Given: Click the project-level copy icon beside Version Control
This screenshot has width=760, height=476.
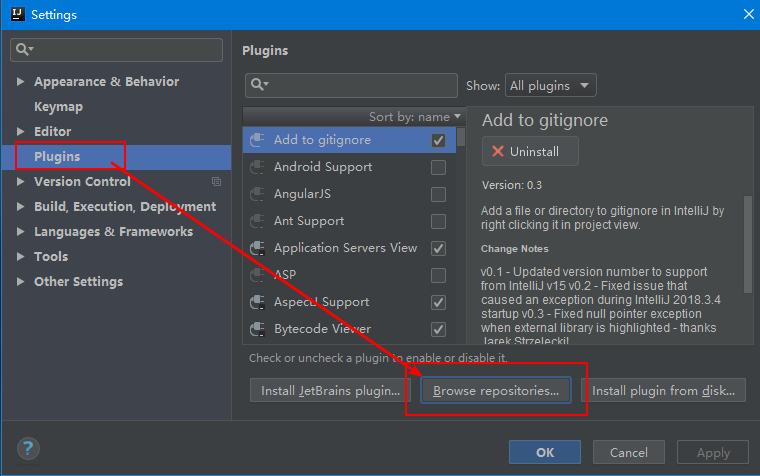Looking at the screenshot, I should tap(216, 181).
